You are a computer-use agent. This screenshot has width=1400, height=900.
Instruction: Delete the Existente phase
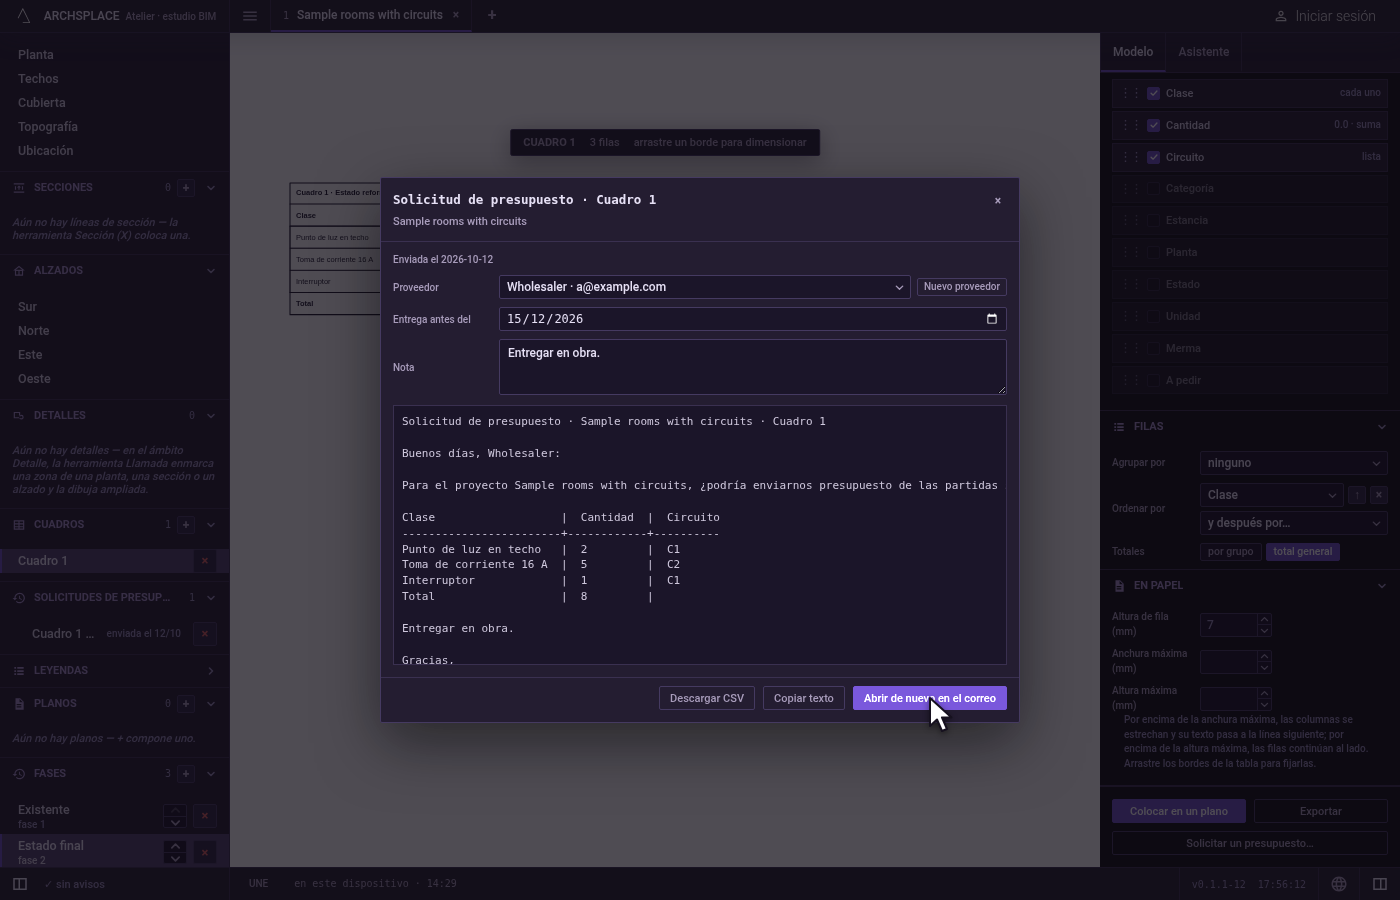point(205,816)
